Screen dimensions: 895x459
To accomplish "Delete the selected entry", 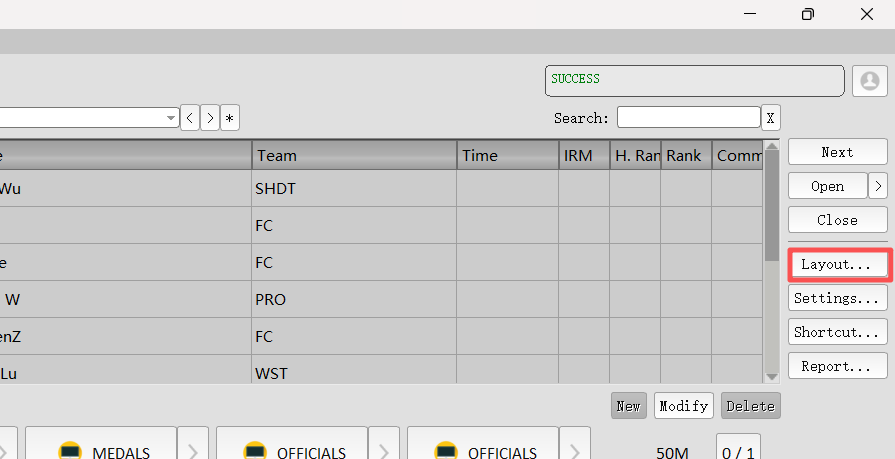I will pos(750,406).
